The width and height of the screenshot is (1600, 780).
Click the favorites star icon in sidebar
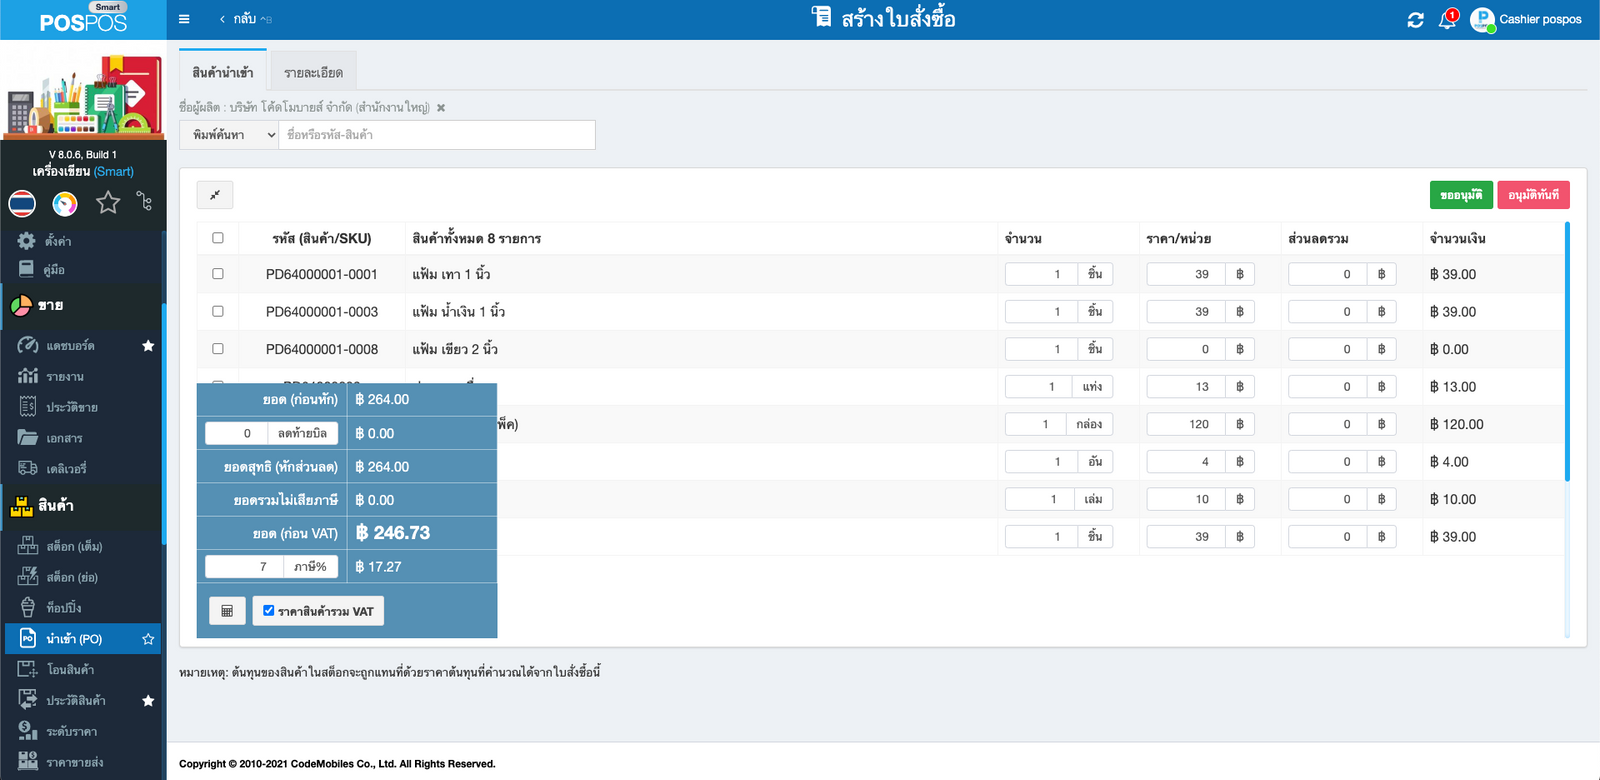click(108, 204)
